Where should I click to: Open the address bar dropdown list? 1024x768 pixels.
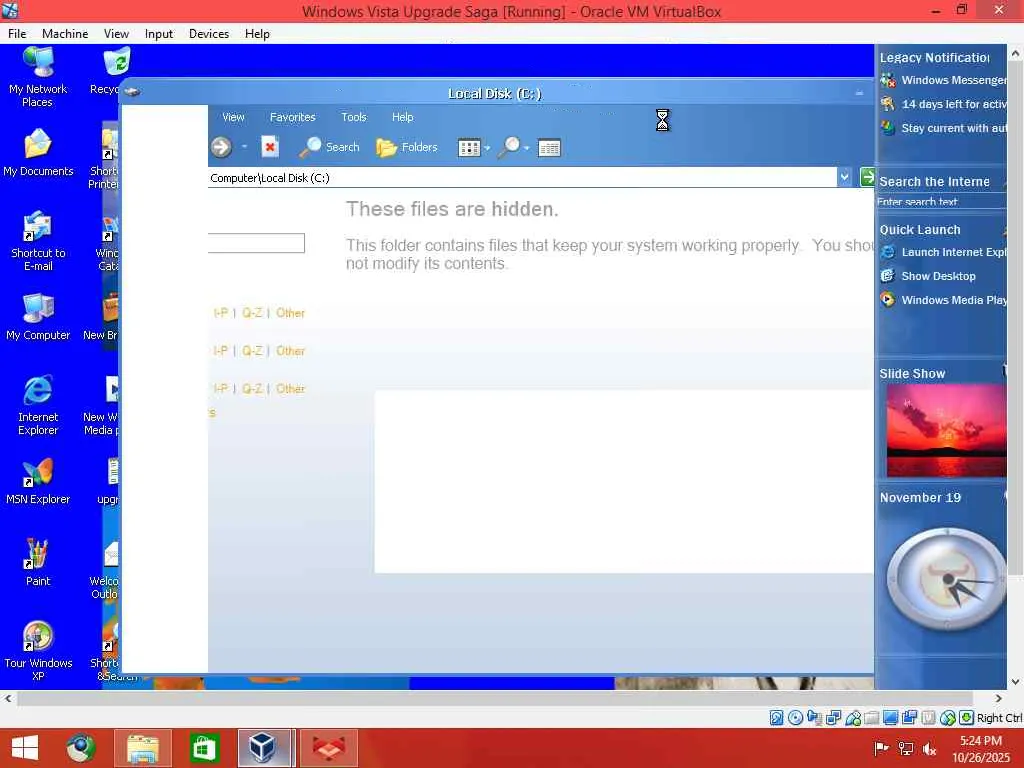tap(844, 177)
